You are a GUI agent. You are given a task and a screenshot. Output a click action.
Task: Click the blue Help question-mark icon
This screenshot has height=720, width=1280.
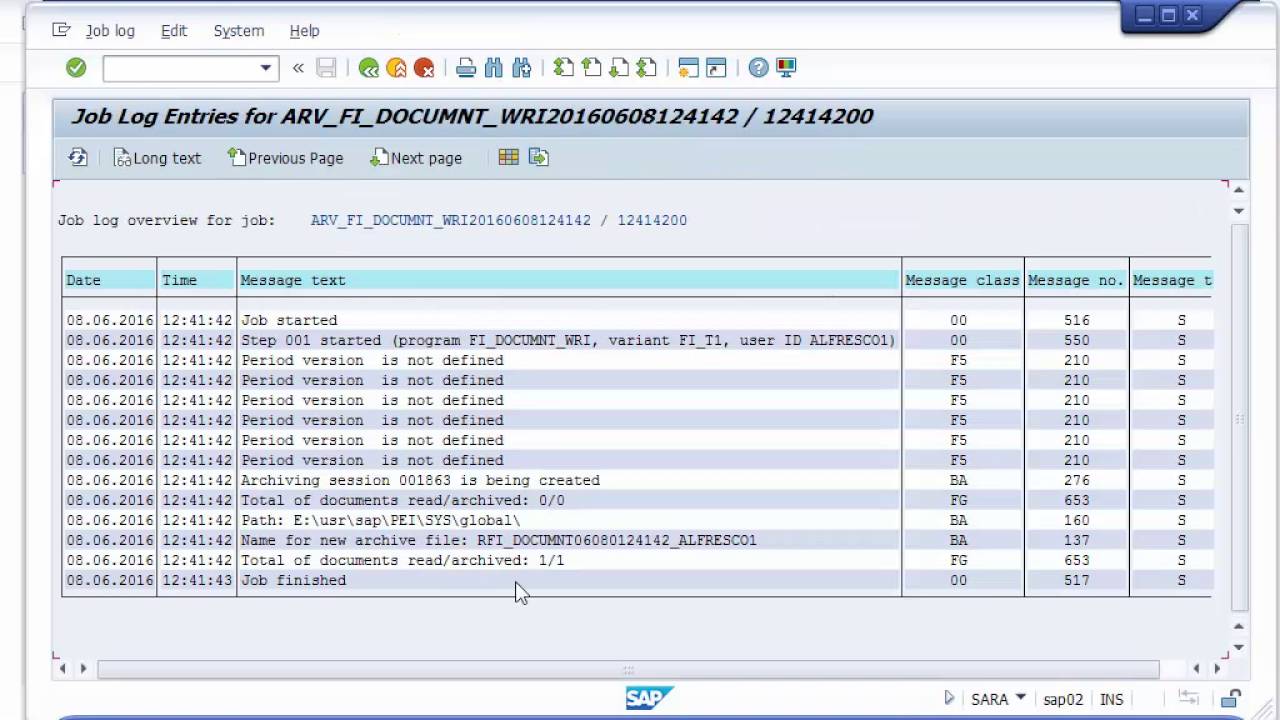(759, 68)
